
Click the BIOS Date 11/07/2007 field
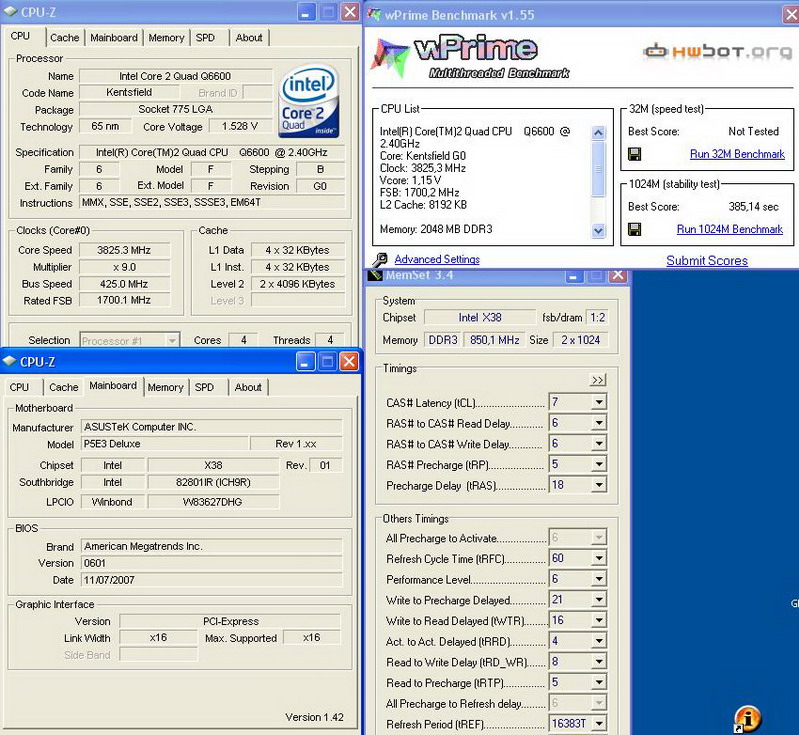(211, 580)
